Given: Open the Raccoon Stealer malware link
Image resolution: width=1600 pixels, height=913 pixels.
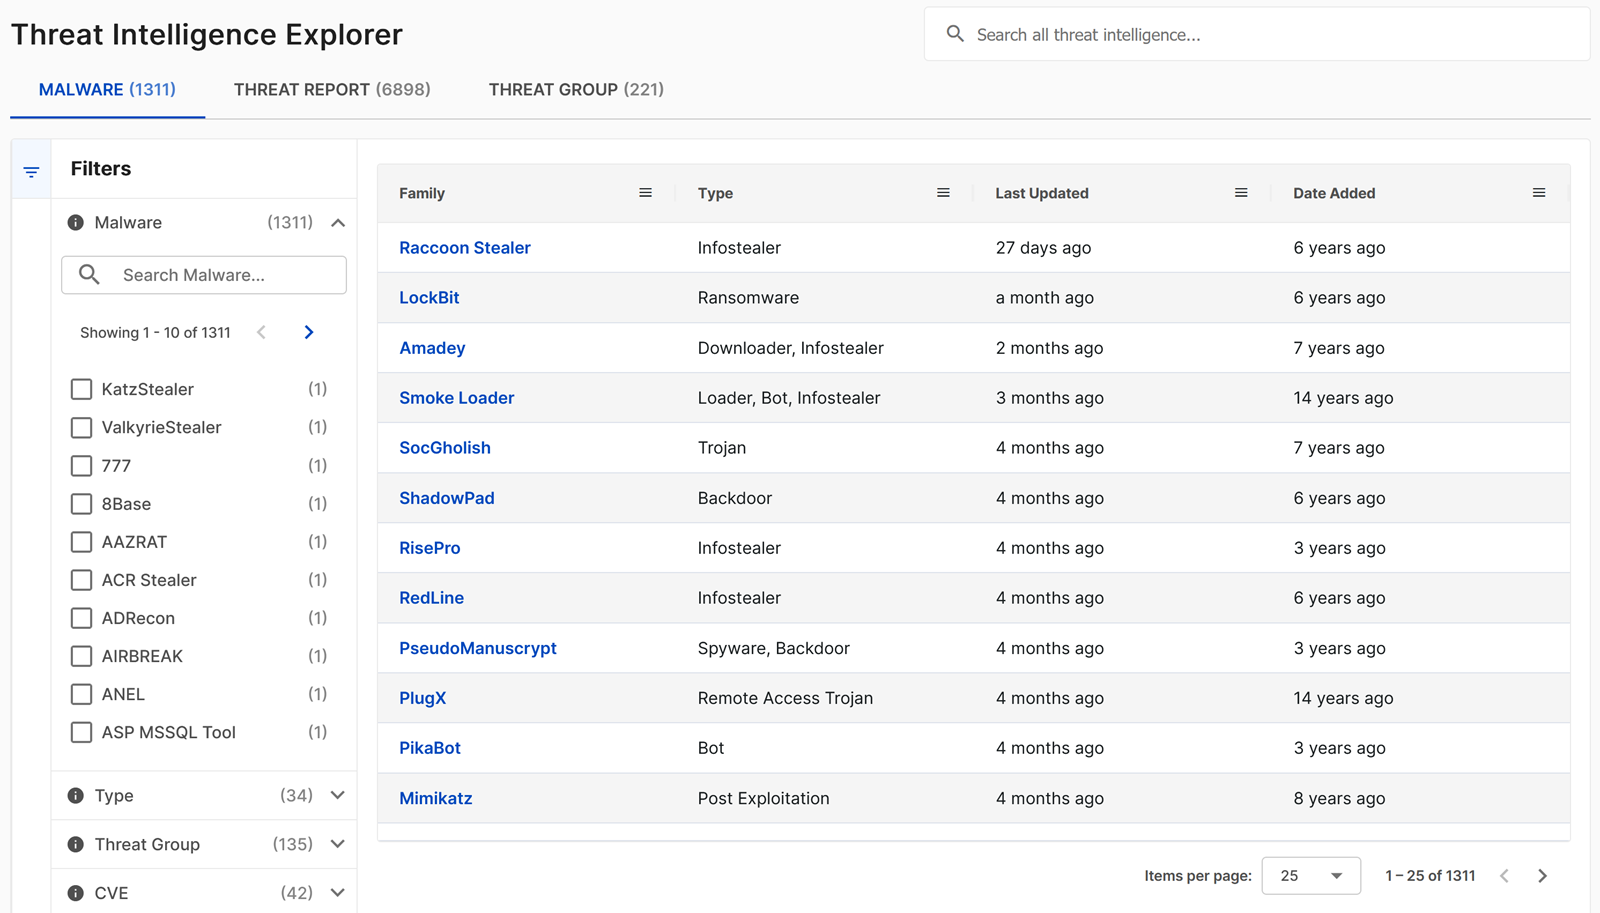Looking at the screenshot, I should coord(465,248).
